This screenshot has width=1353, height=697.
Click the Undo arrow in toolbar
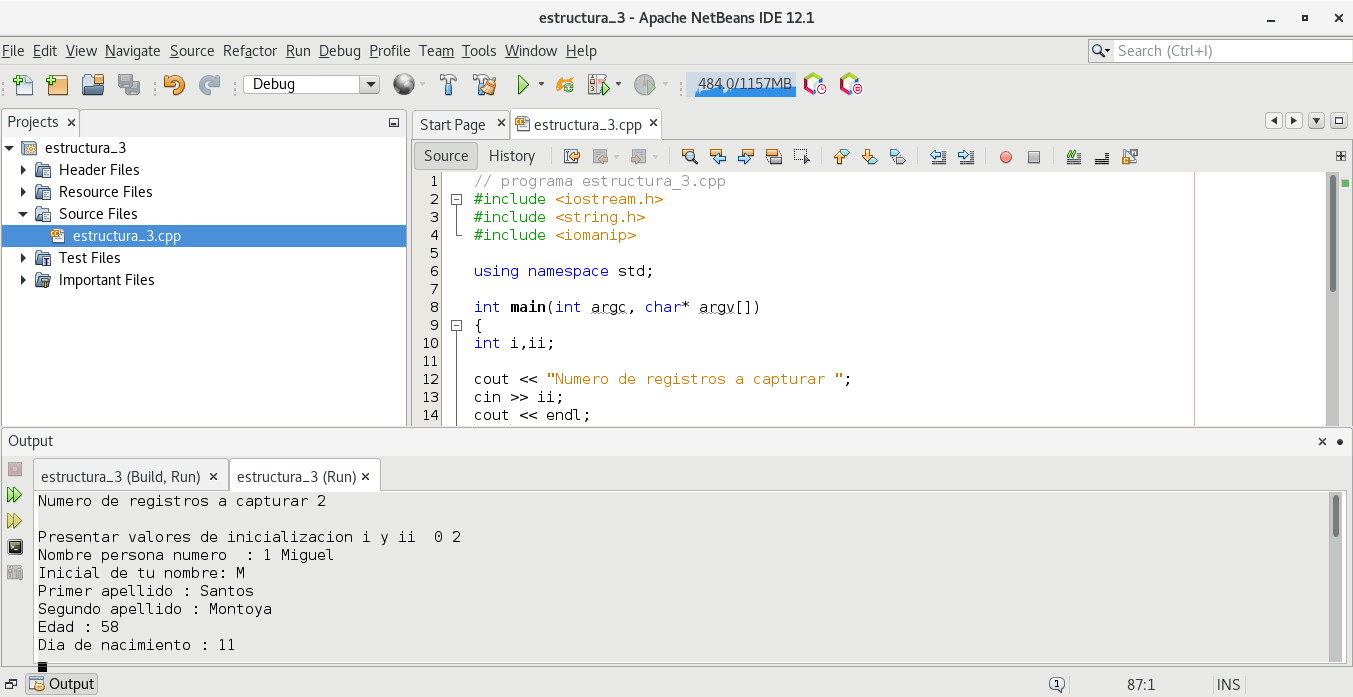pos(174,85)
